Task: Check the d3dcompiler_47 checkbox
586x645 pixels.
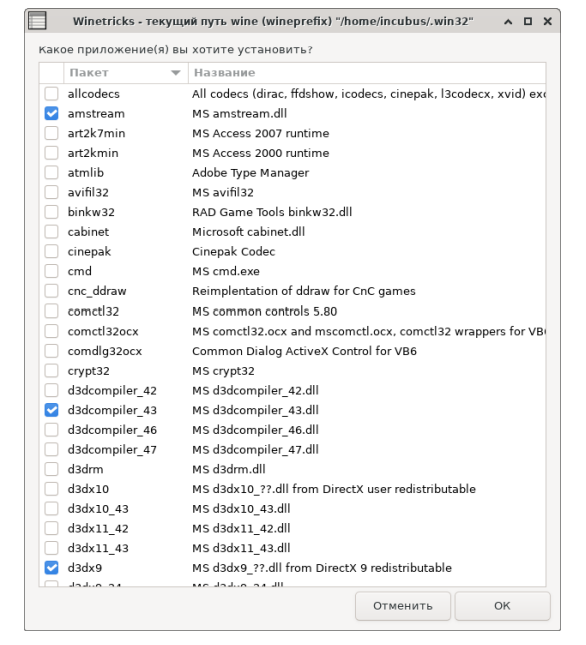Action: pos(51,450)
